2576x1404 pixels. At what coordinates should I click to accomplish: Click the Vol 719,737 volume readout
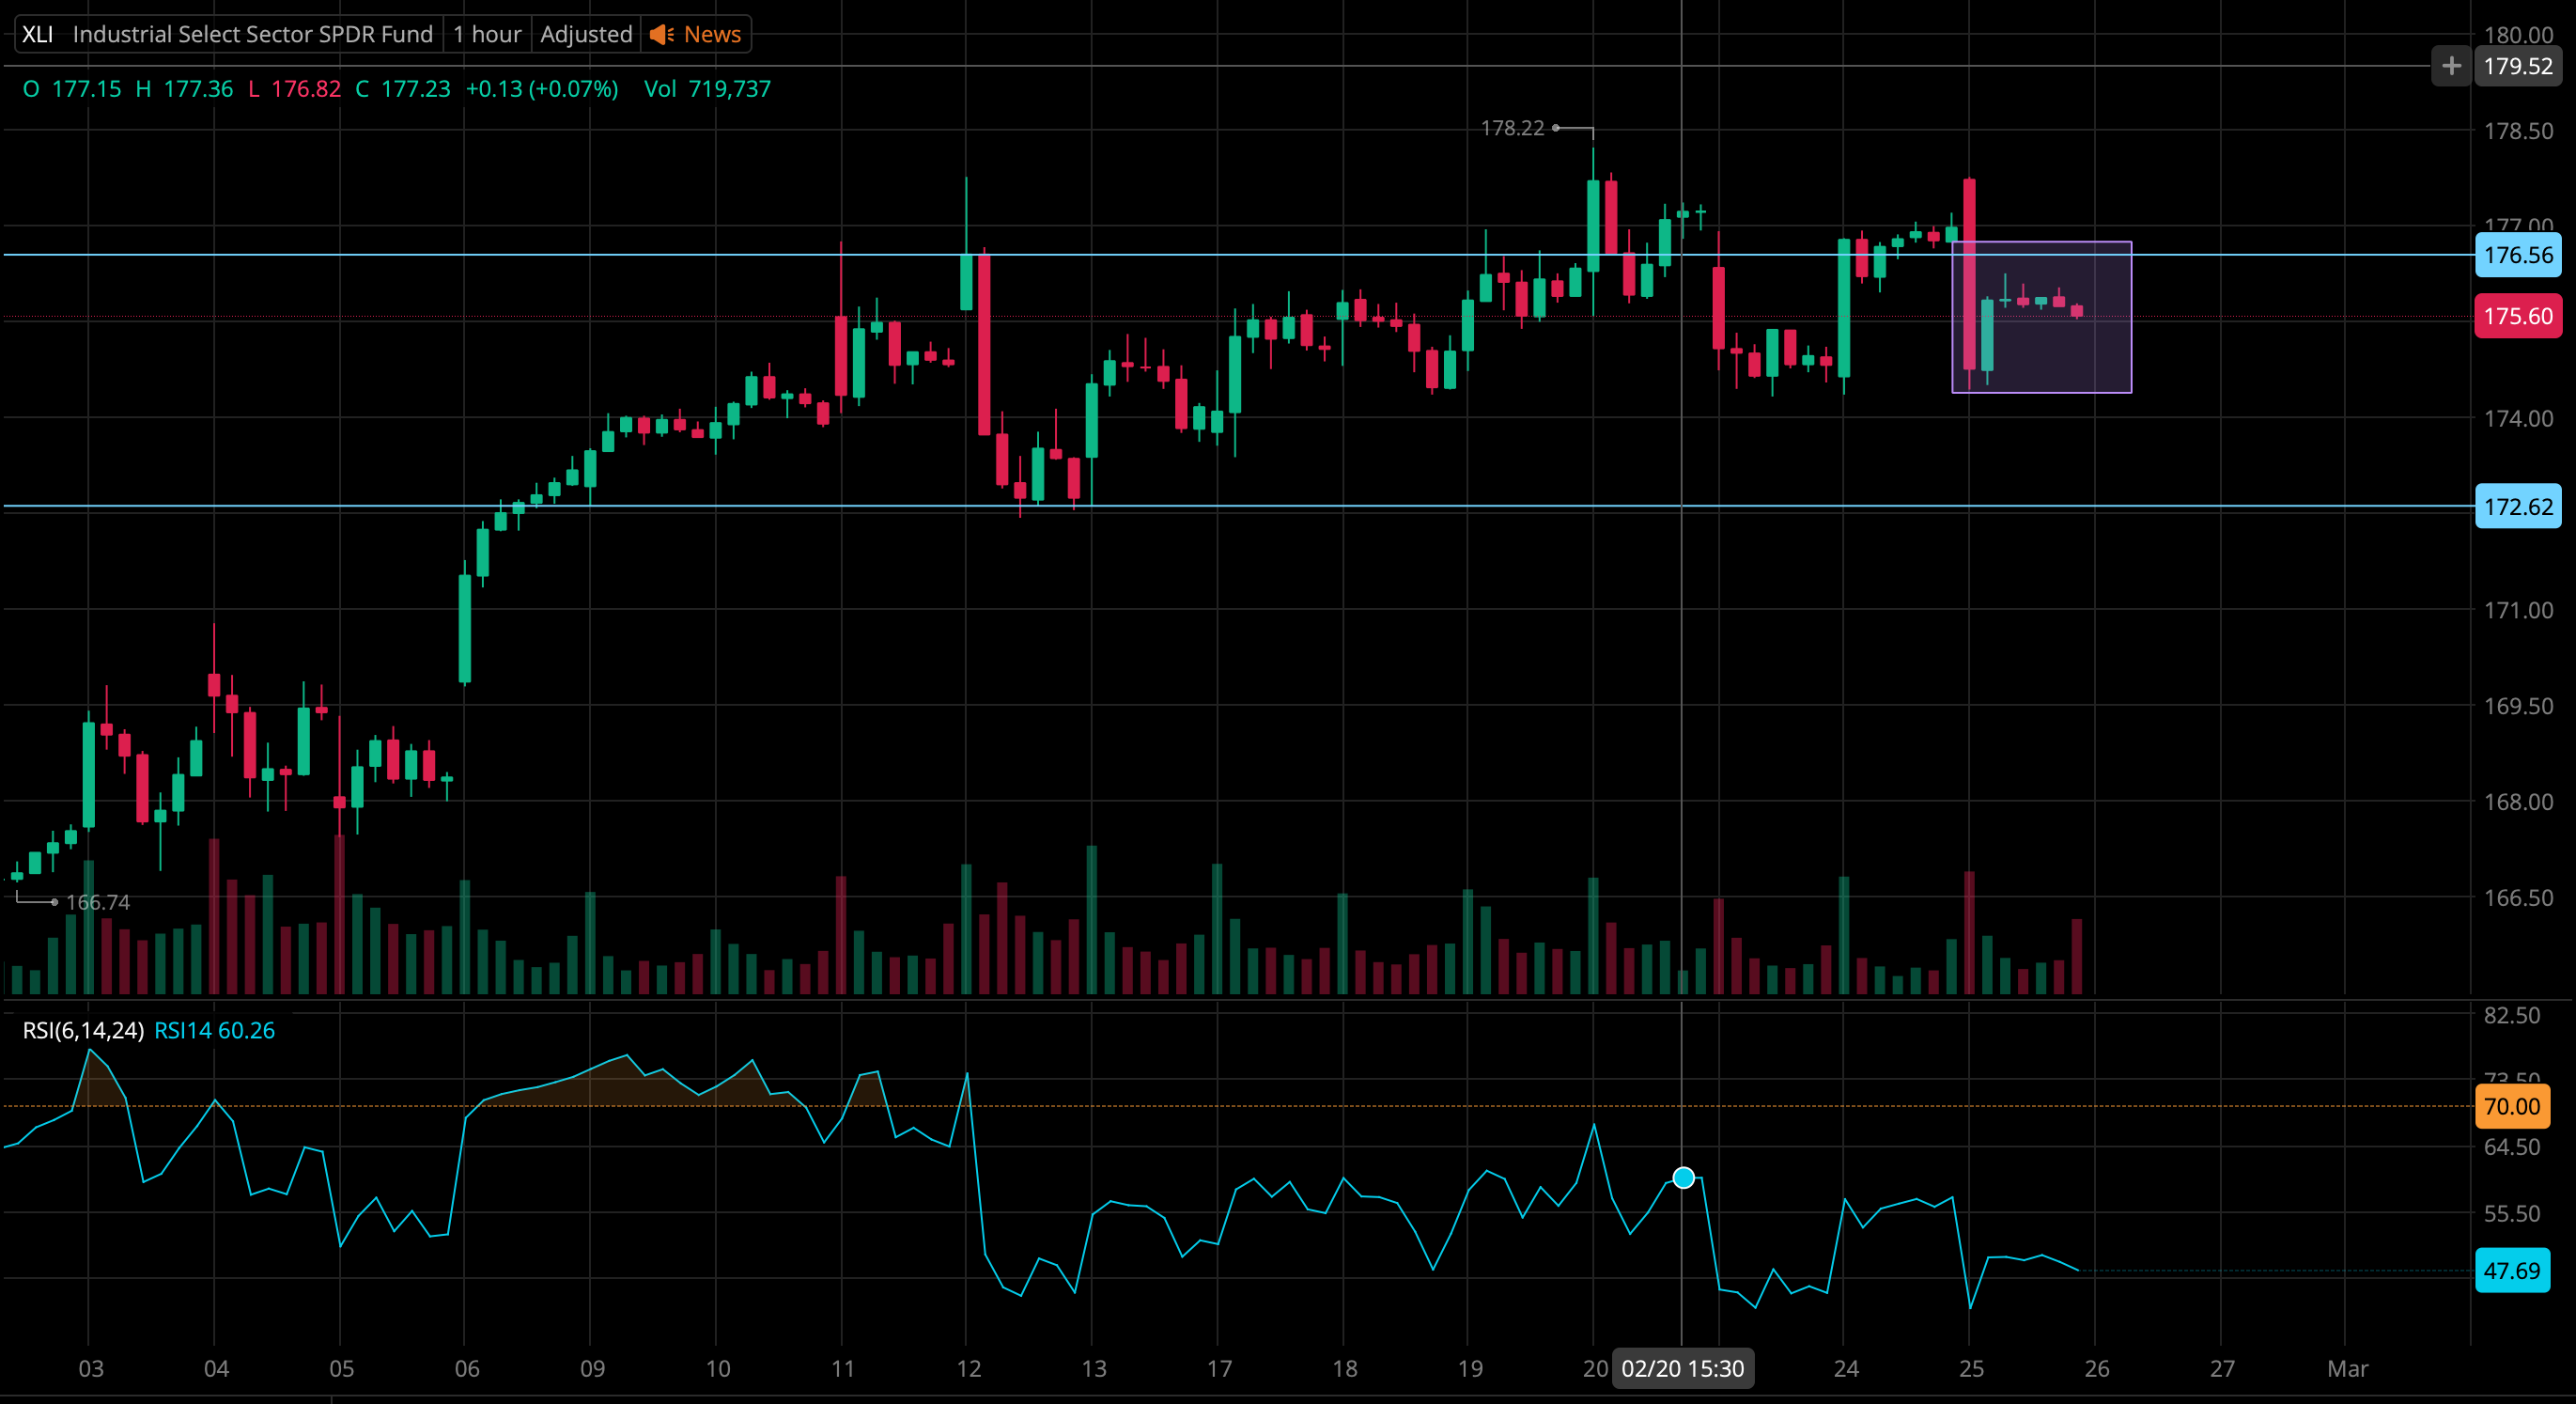point(707,89)
